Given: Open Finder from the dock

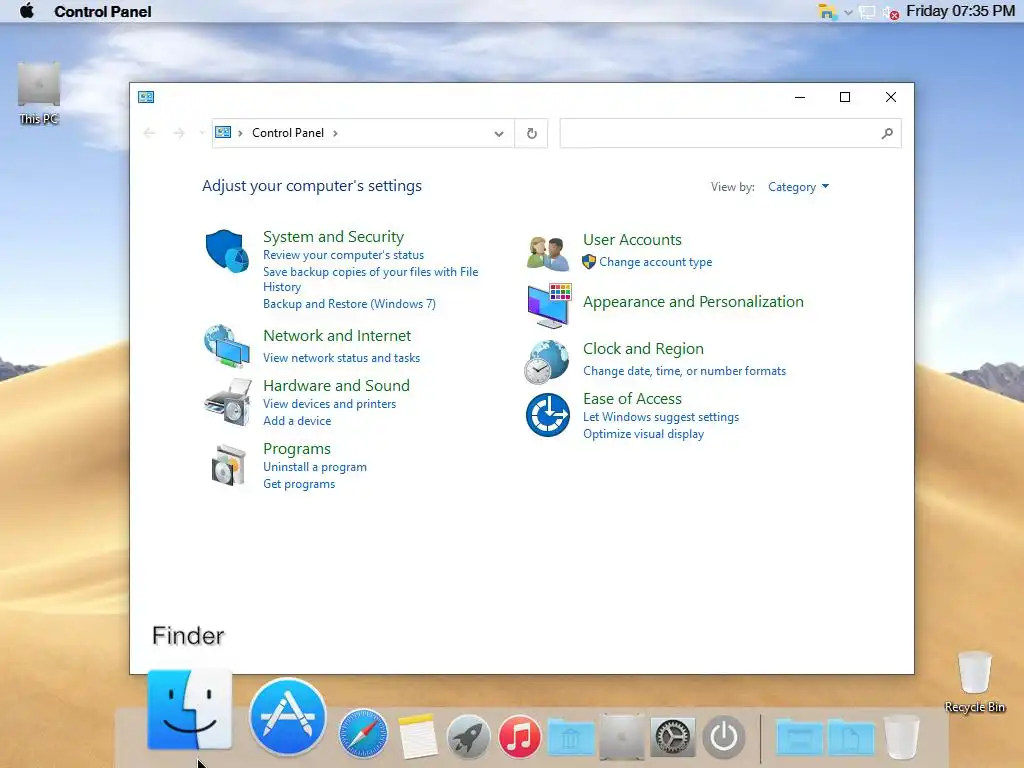Looking at the screenshot, I should (x=189, y=709).
